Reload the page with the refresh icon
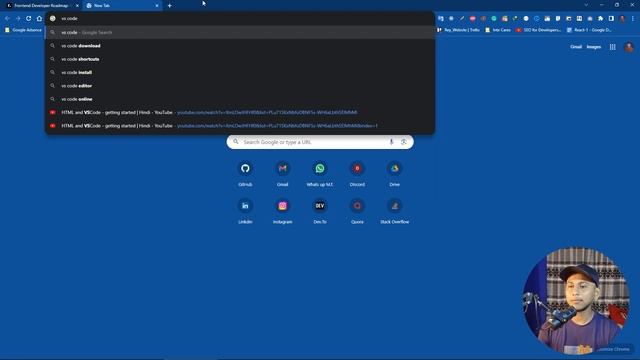Screen dimensions: 640x360 point(29,18)
